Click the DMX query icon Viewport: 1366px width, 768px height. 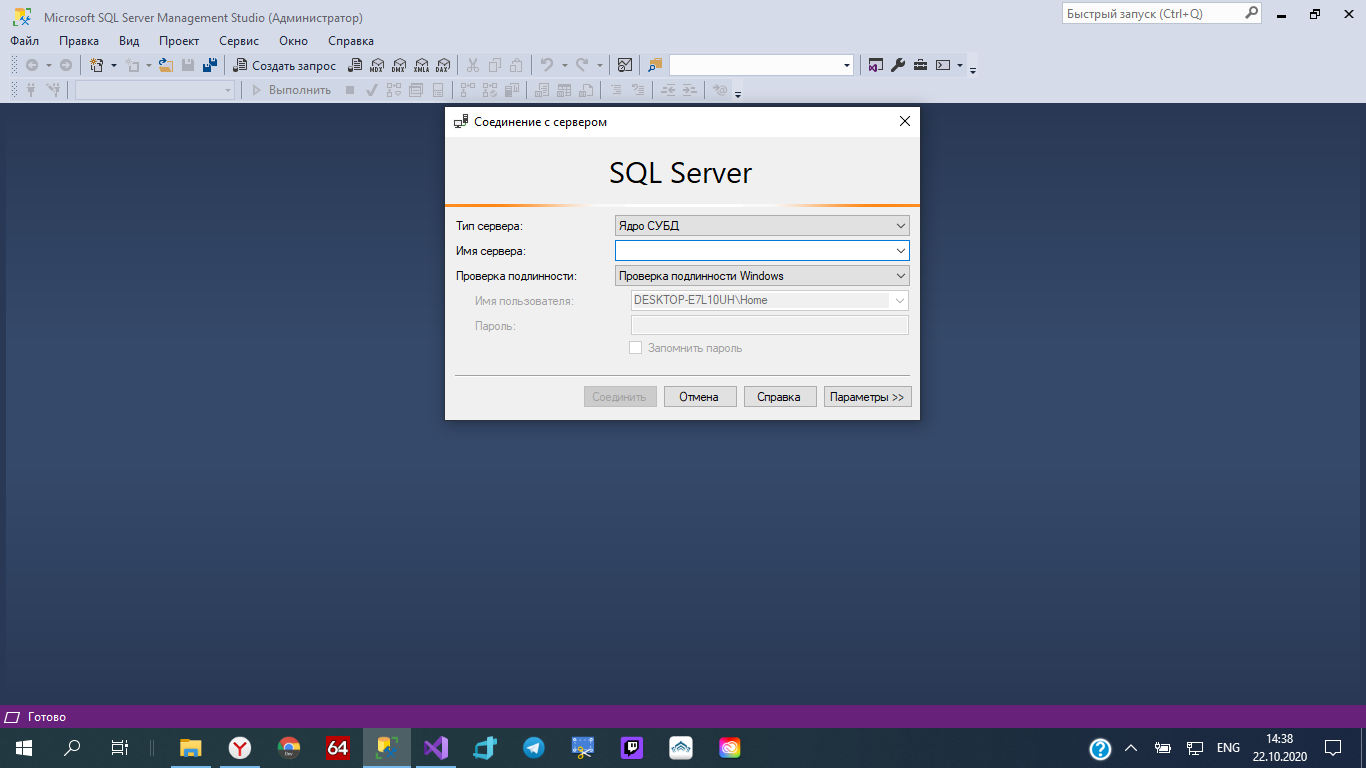pos(399,65)
